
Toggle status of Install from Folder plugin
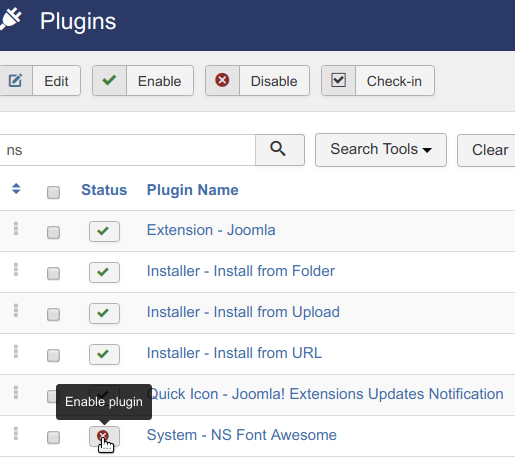104,272
